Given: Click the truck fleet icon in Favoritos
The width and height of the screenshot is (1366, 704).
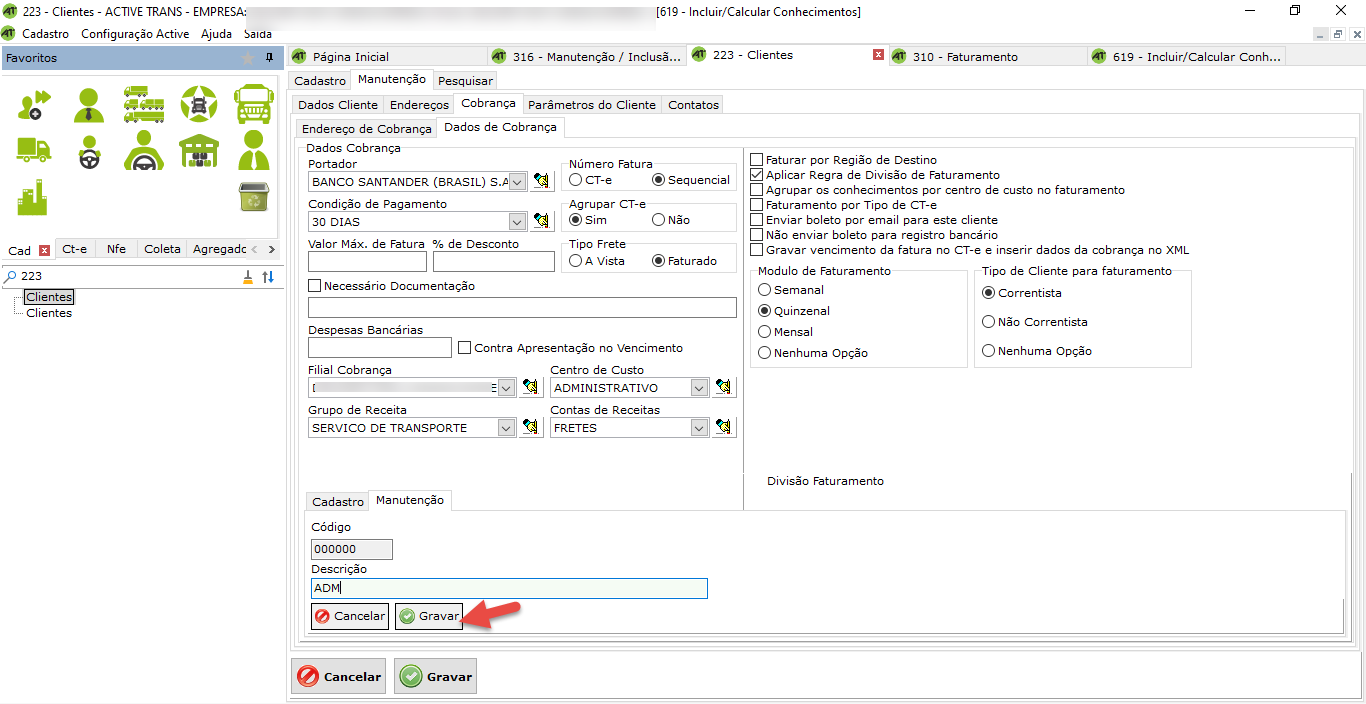Looking at the screenshot, I should pos(143,102).
